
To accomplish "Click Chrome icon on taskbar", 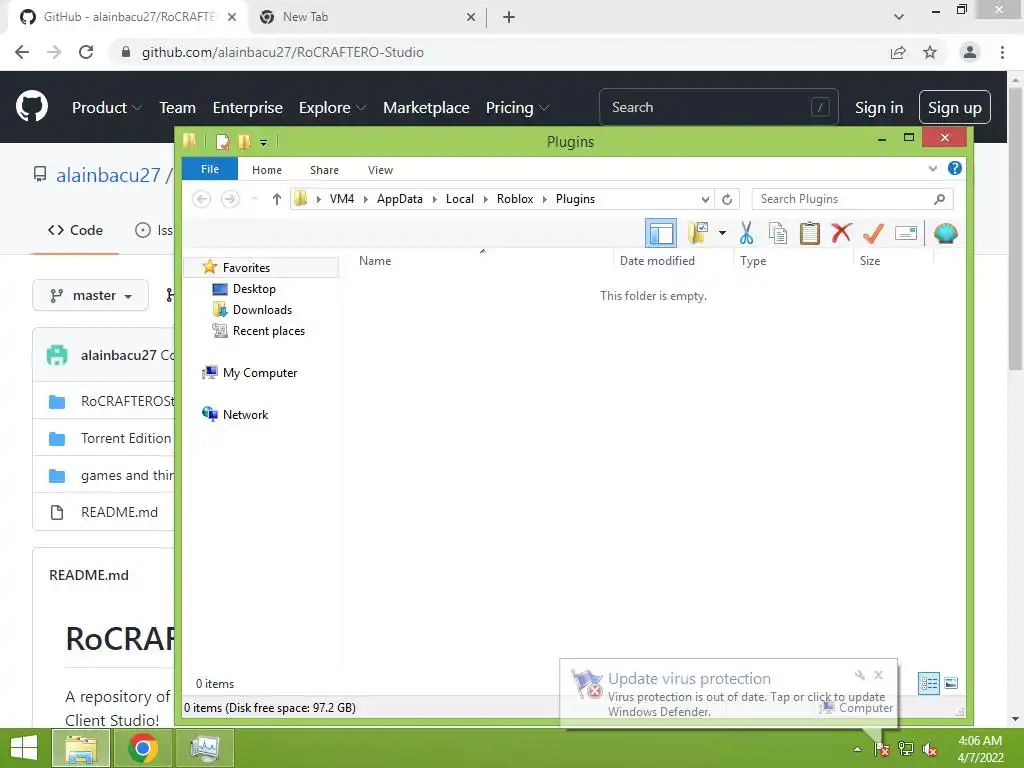I will point(142,748).
